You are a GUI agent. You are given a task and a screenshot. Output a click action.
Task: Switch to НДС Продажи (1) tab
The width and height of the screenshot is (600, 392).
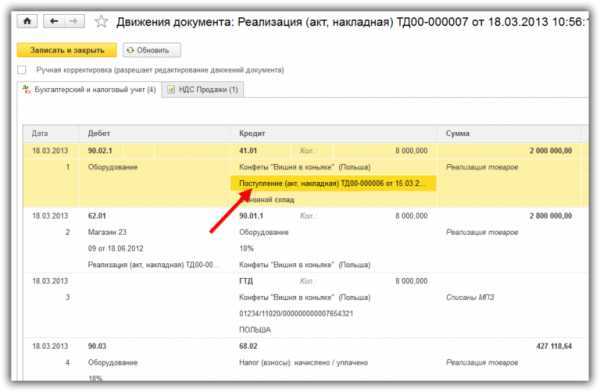coord(203,90)
